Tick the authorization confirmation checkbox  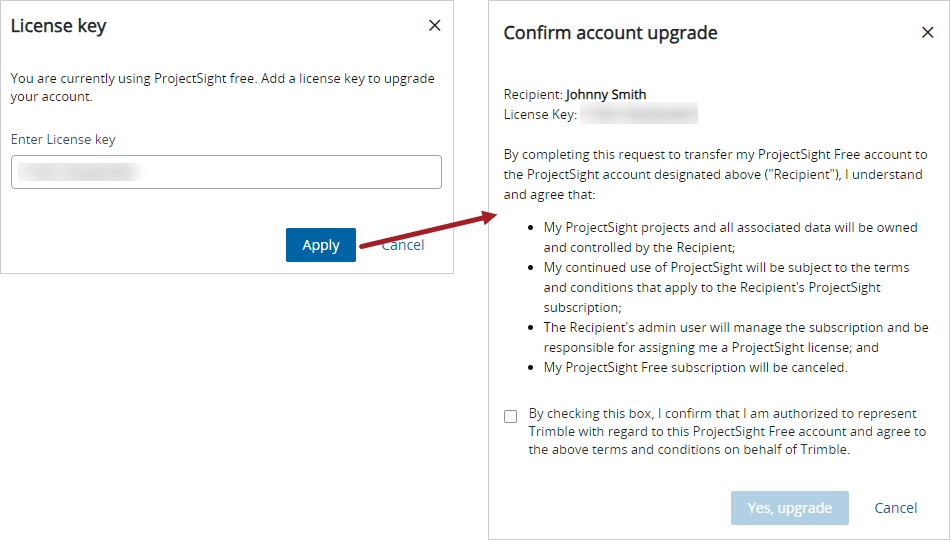[x=511, y=416]
